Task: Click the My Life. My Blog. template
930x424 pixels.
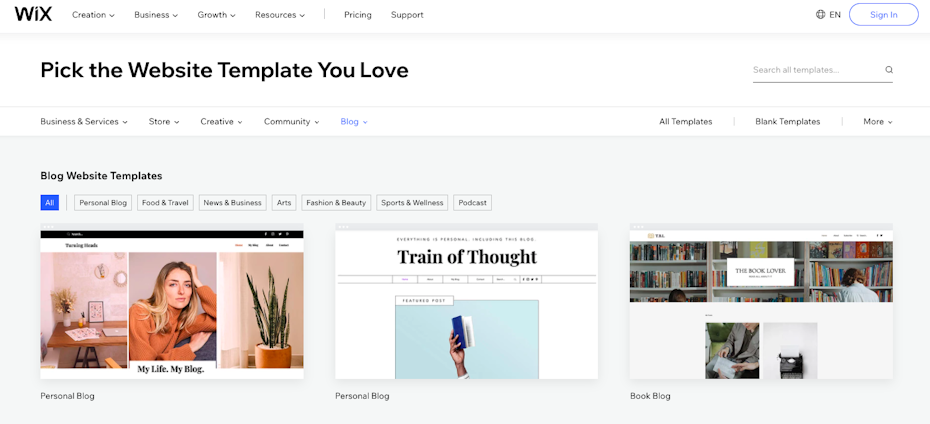Action: click(172, 305)
